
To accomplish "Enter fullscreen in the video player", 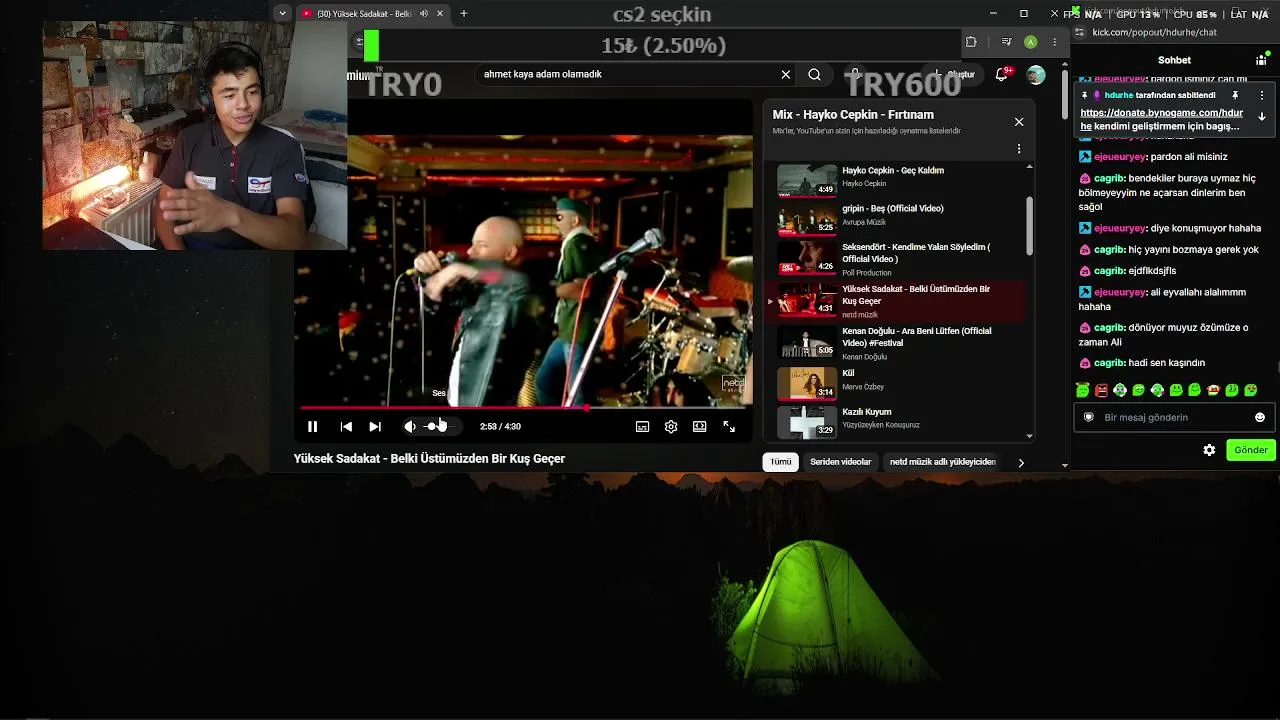I will [729, 427].
